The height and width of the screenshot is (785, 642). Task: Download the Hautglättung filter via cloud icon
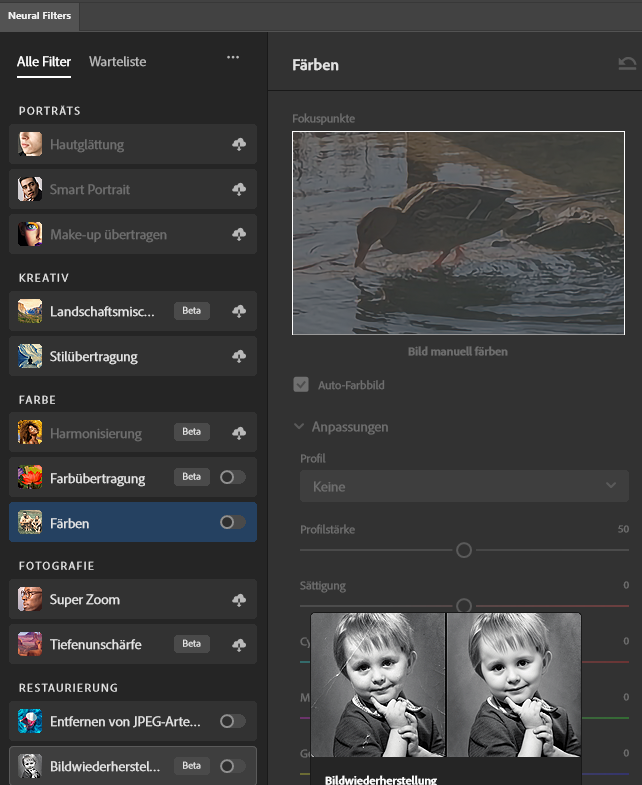point(238,145)
